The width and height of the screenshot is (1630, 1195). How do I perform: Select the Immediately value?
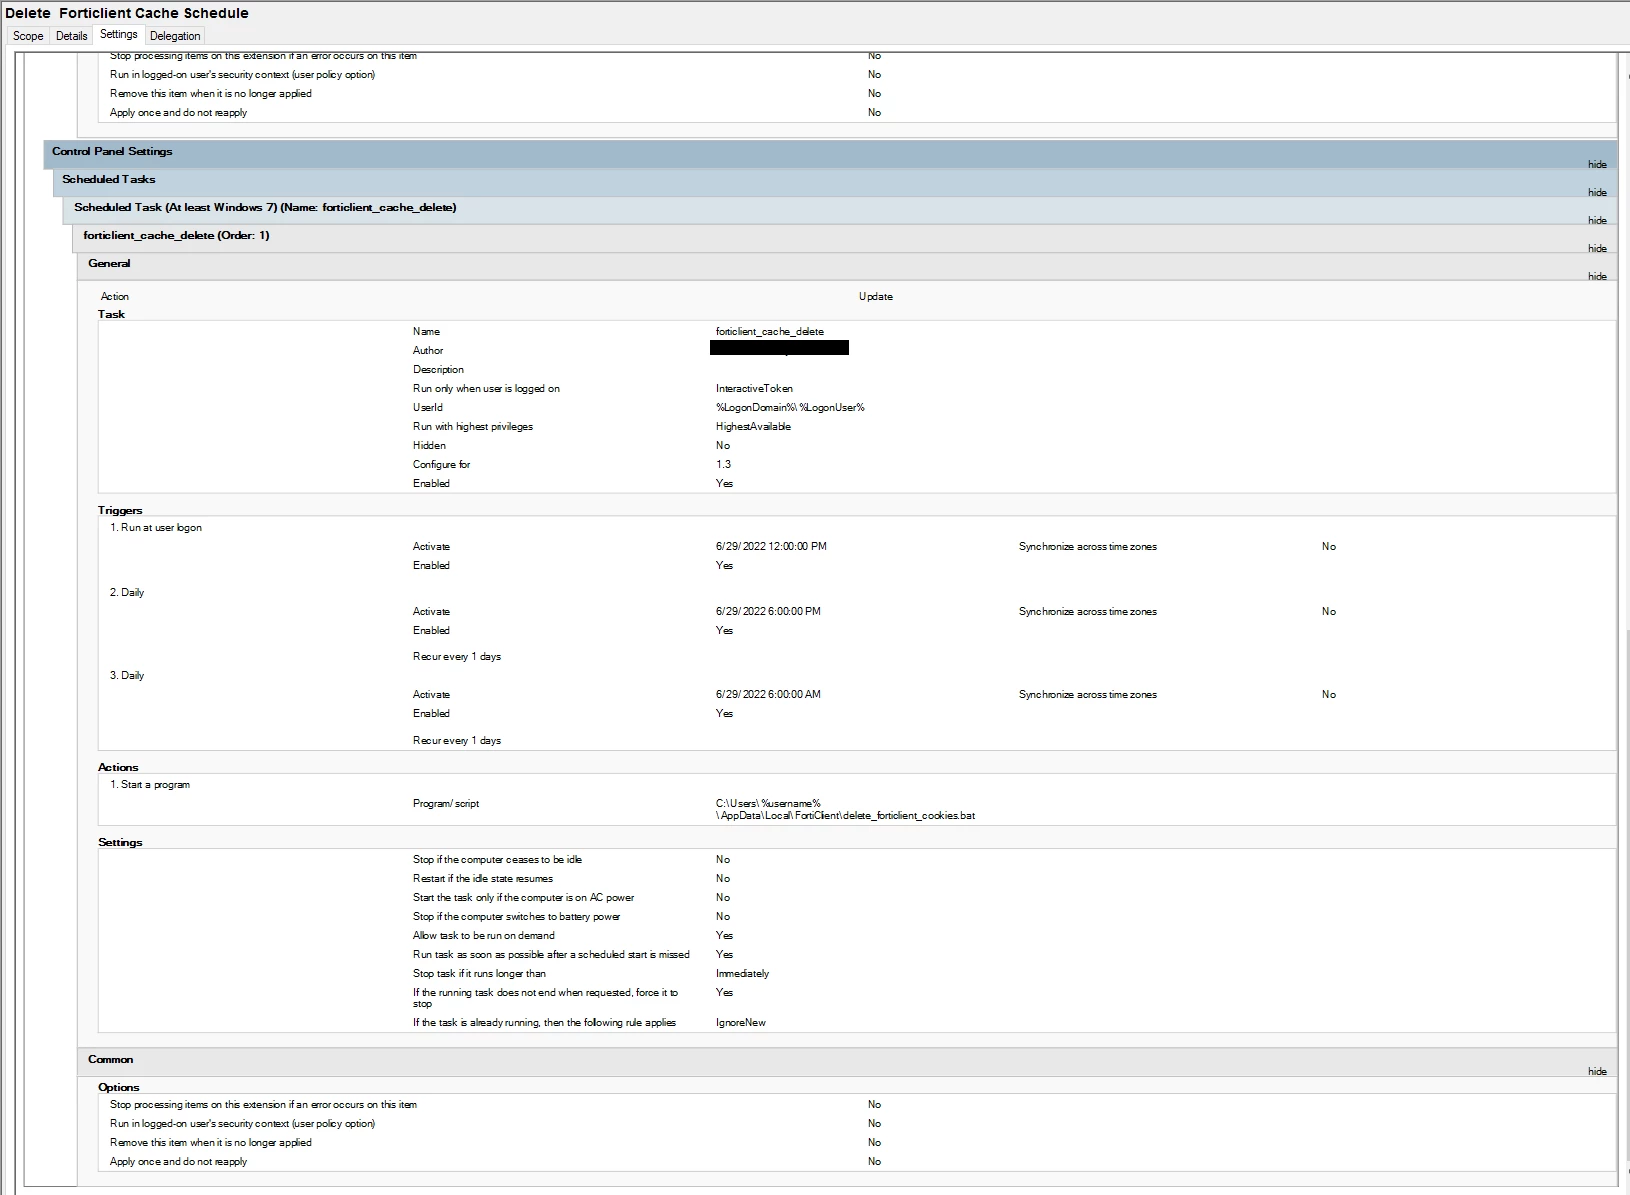pyautogui.click(x=742, y=974)
